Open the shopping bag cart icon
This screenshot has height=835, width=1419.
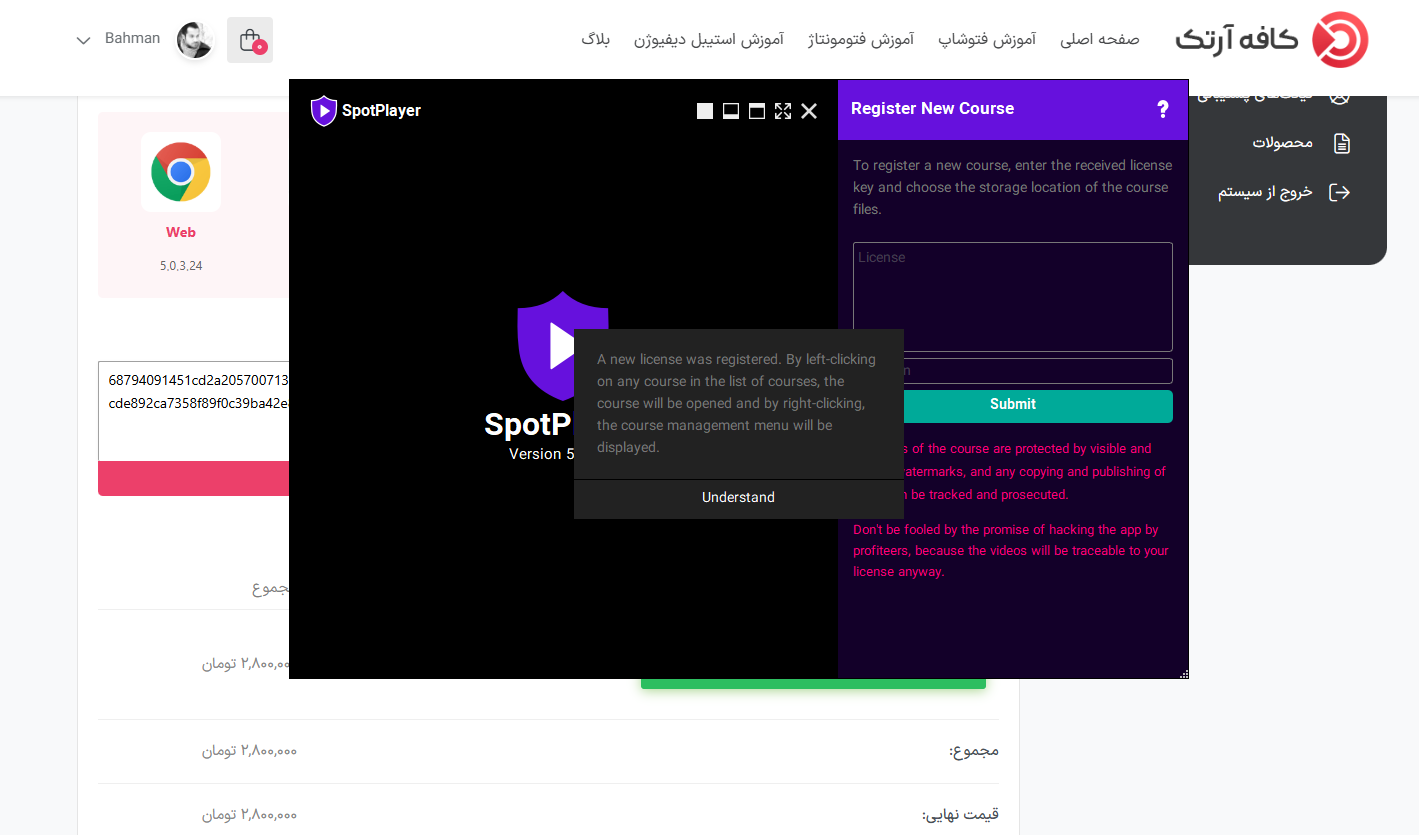[250, 40]
